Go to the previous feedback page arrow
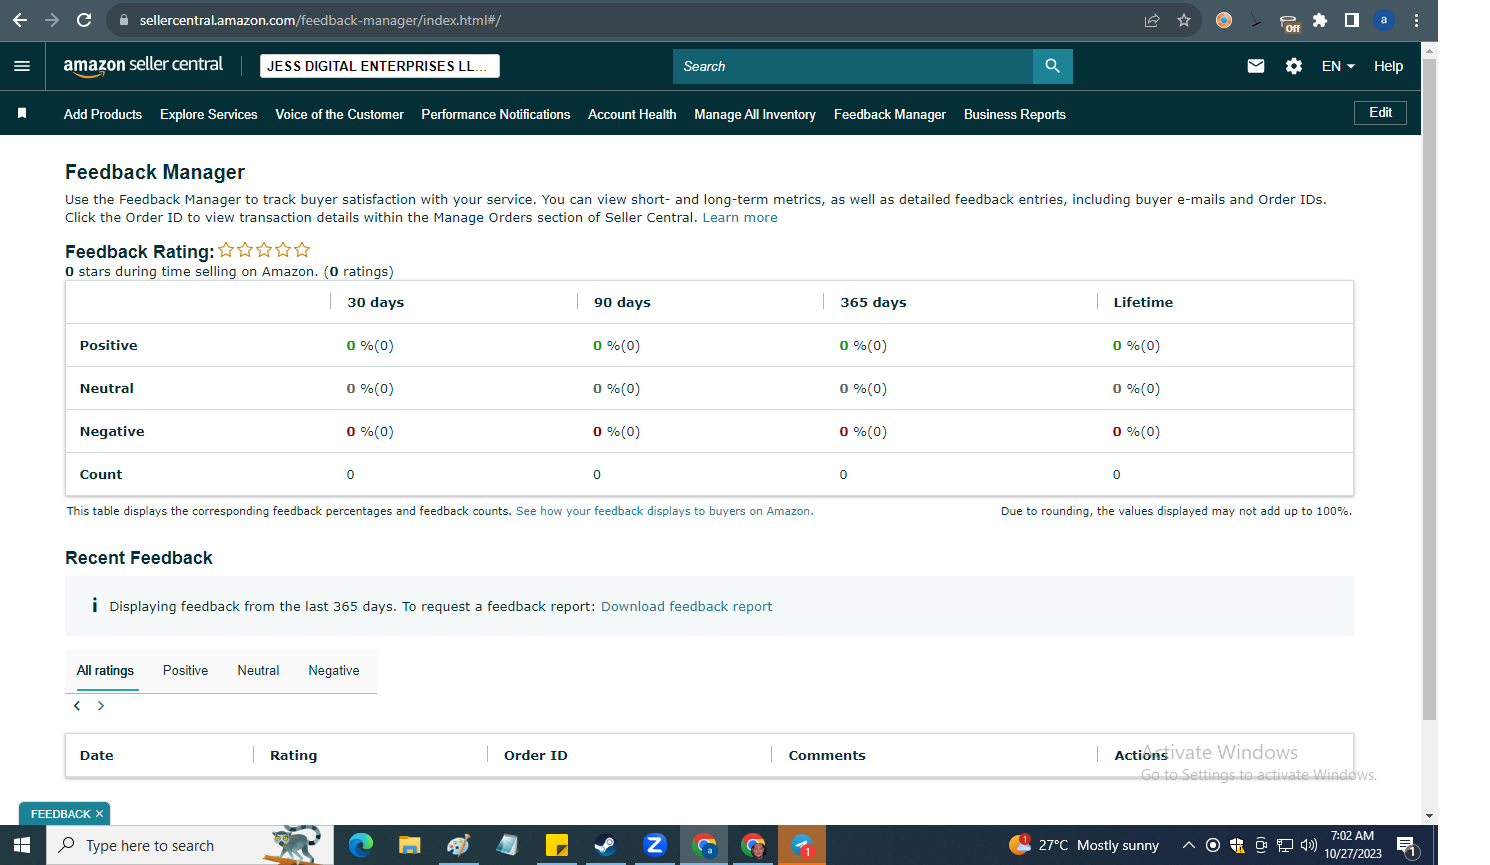Screen dimensions: 1490x865 (77, 706)
